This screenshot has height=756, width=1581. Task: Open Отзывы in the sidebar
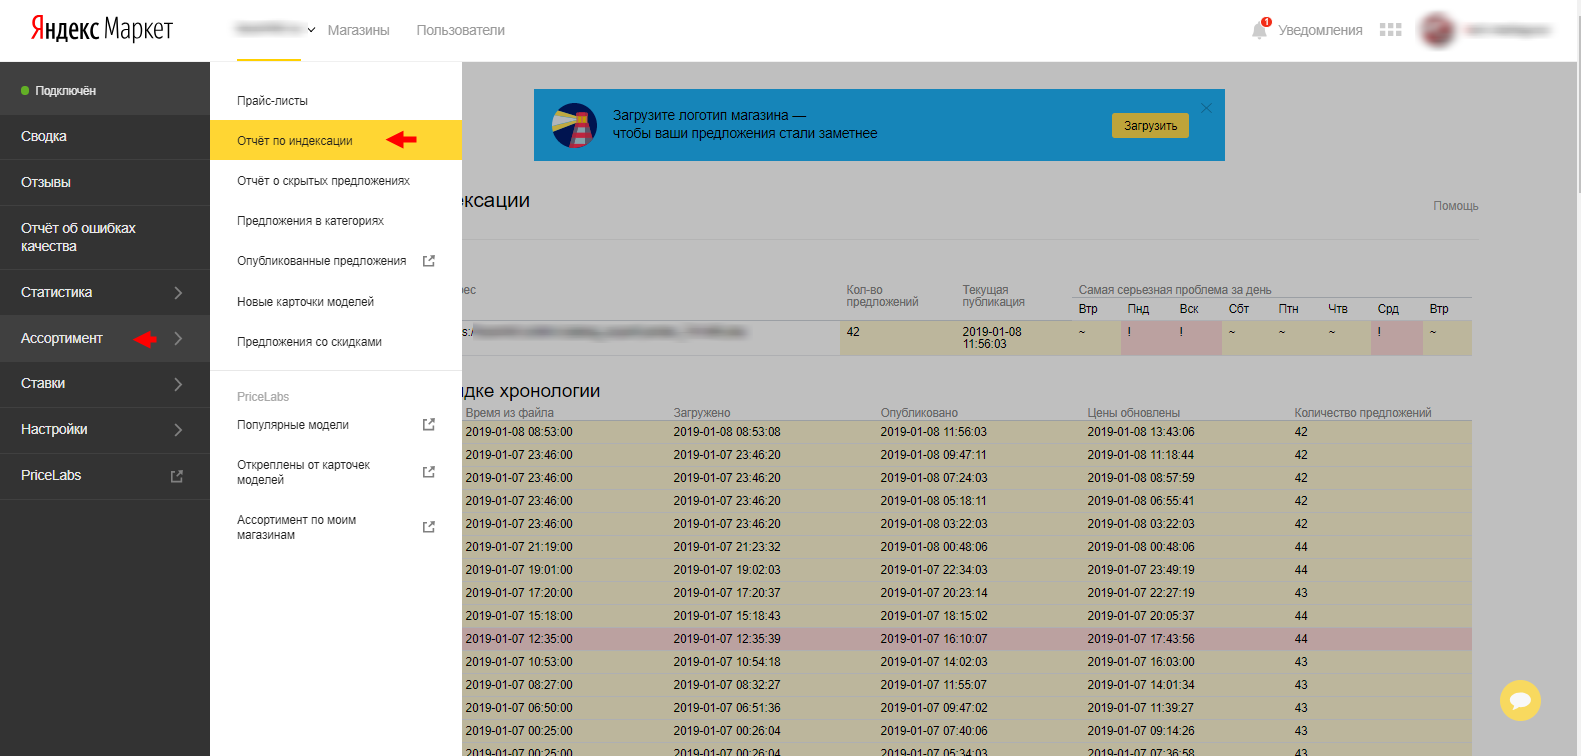(46, 182)
